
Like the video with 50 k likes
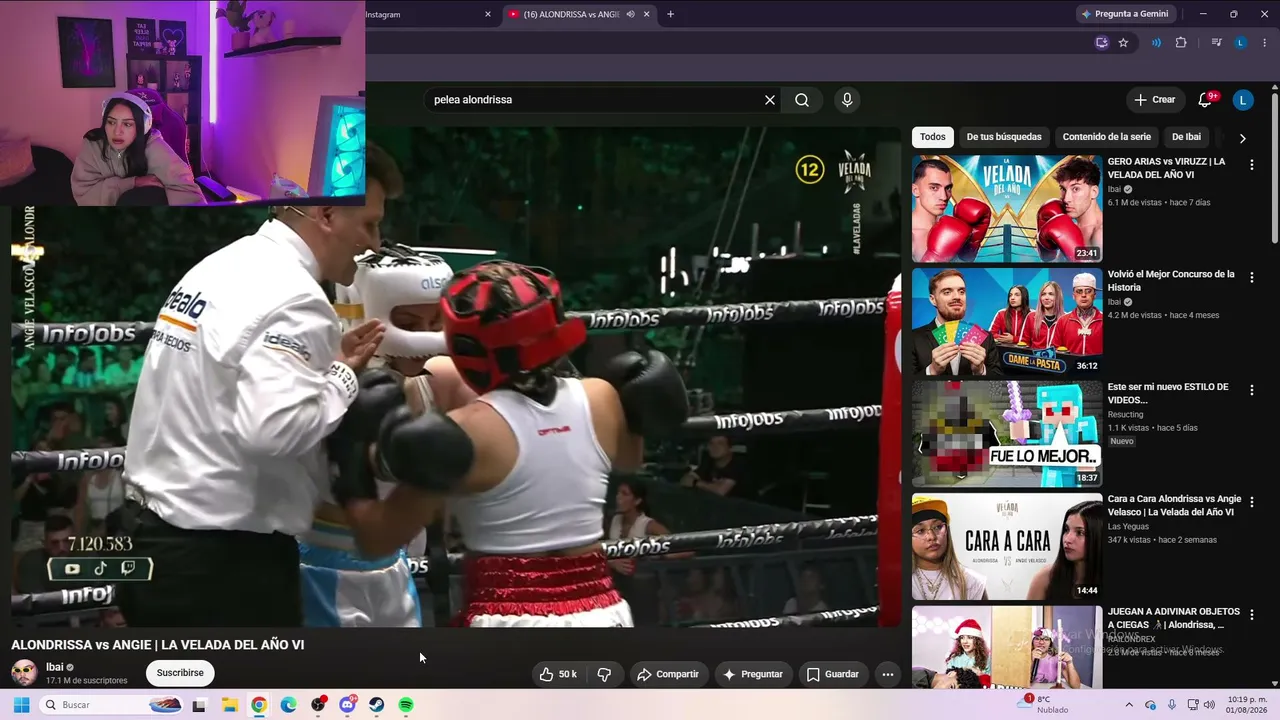coord(558,674)
